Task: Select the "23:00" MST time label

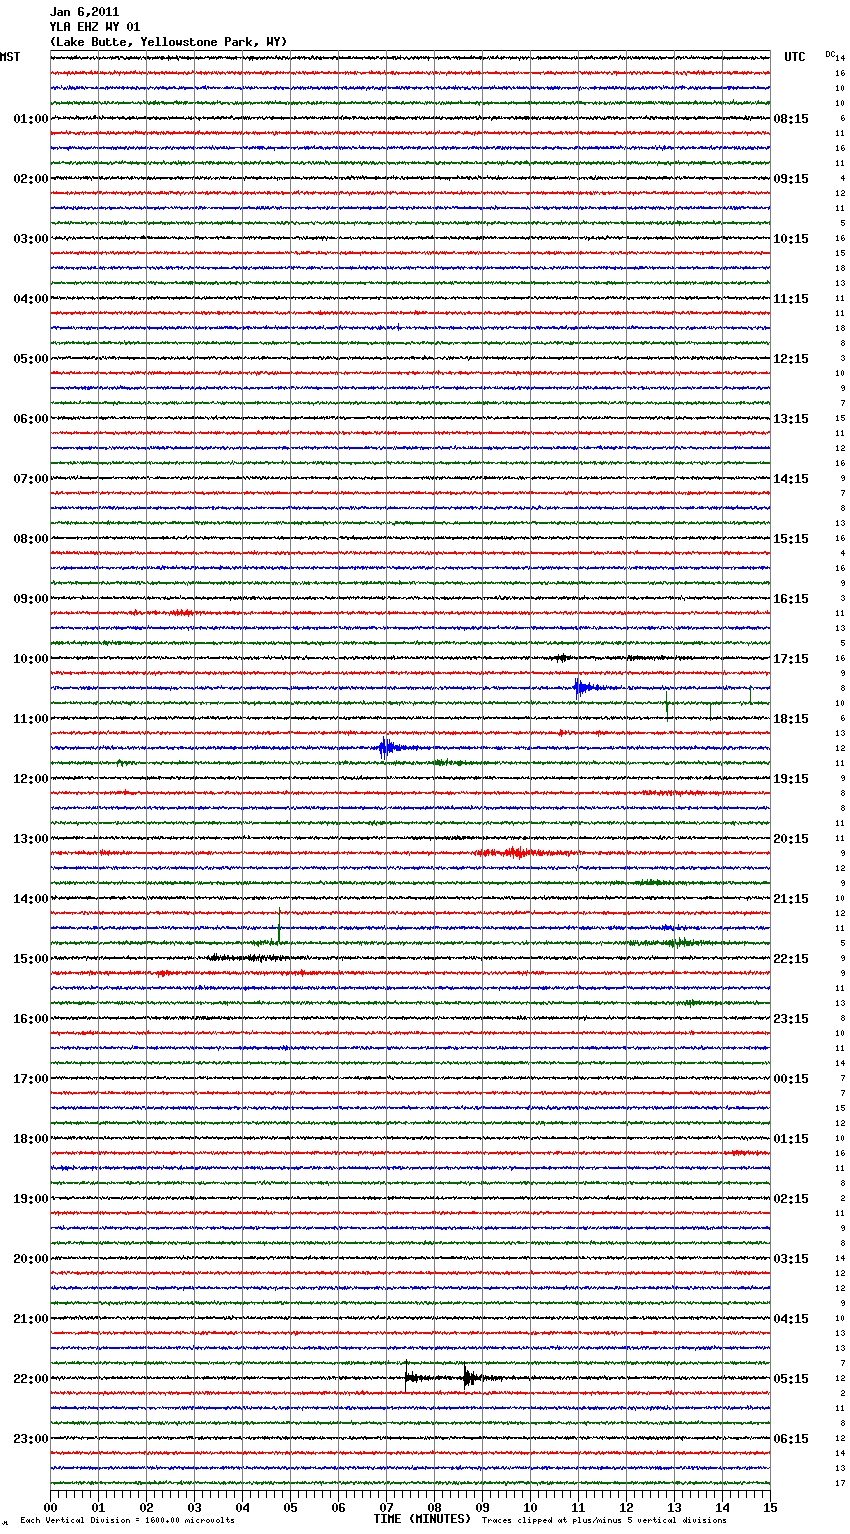Action: (x=31, y=1439)
